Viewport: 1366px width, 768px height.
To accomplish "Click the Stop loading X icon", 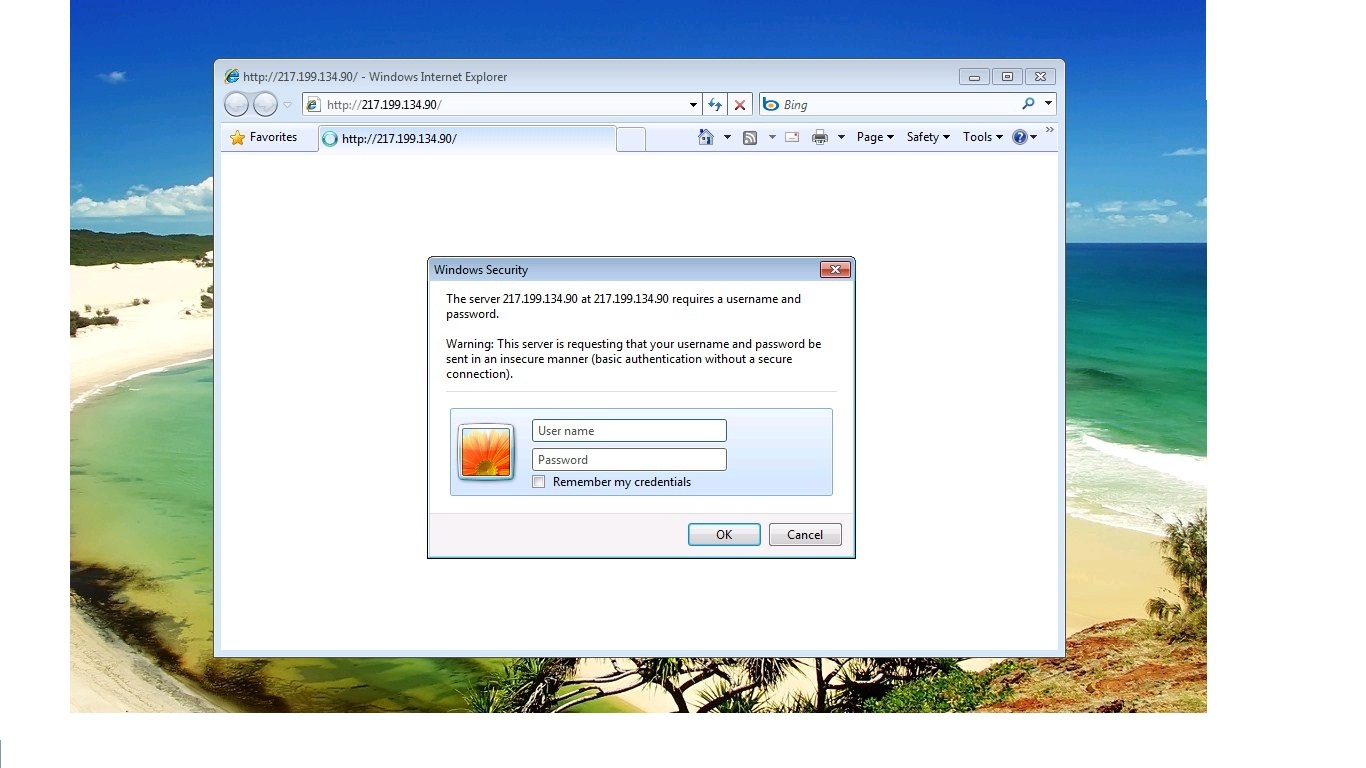I will (740, 105).
